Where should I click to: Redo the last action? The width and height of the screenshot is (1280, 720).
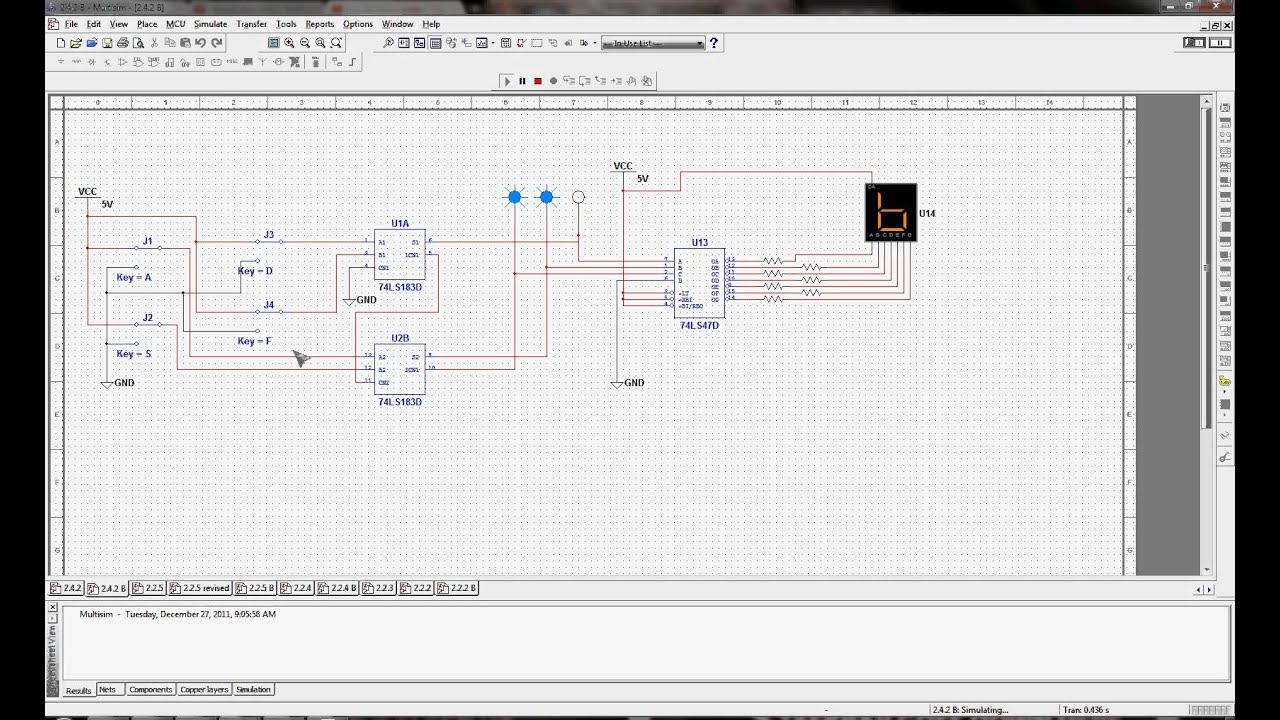click(x=216, y=43)
